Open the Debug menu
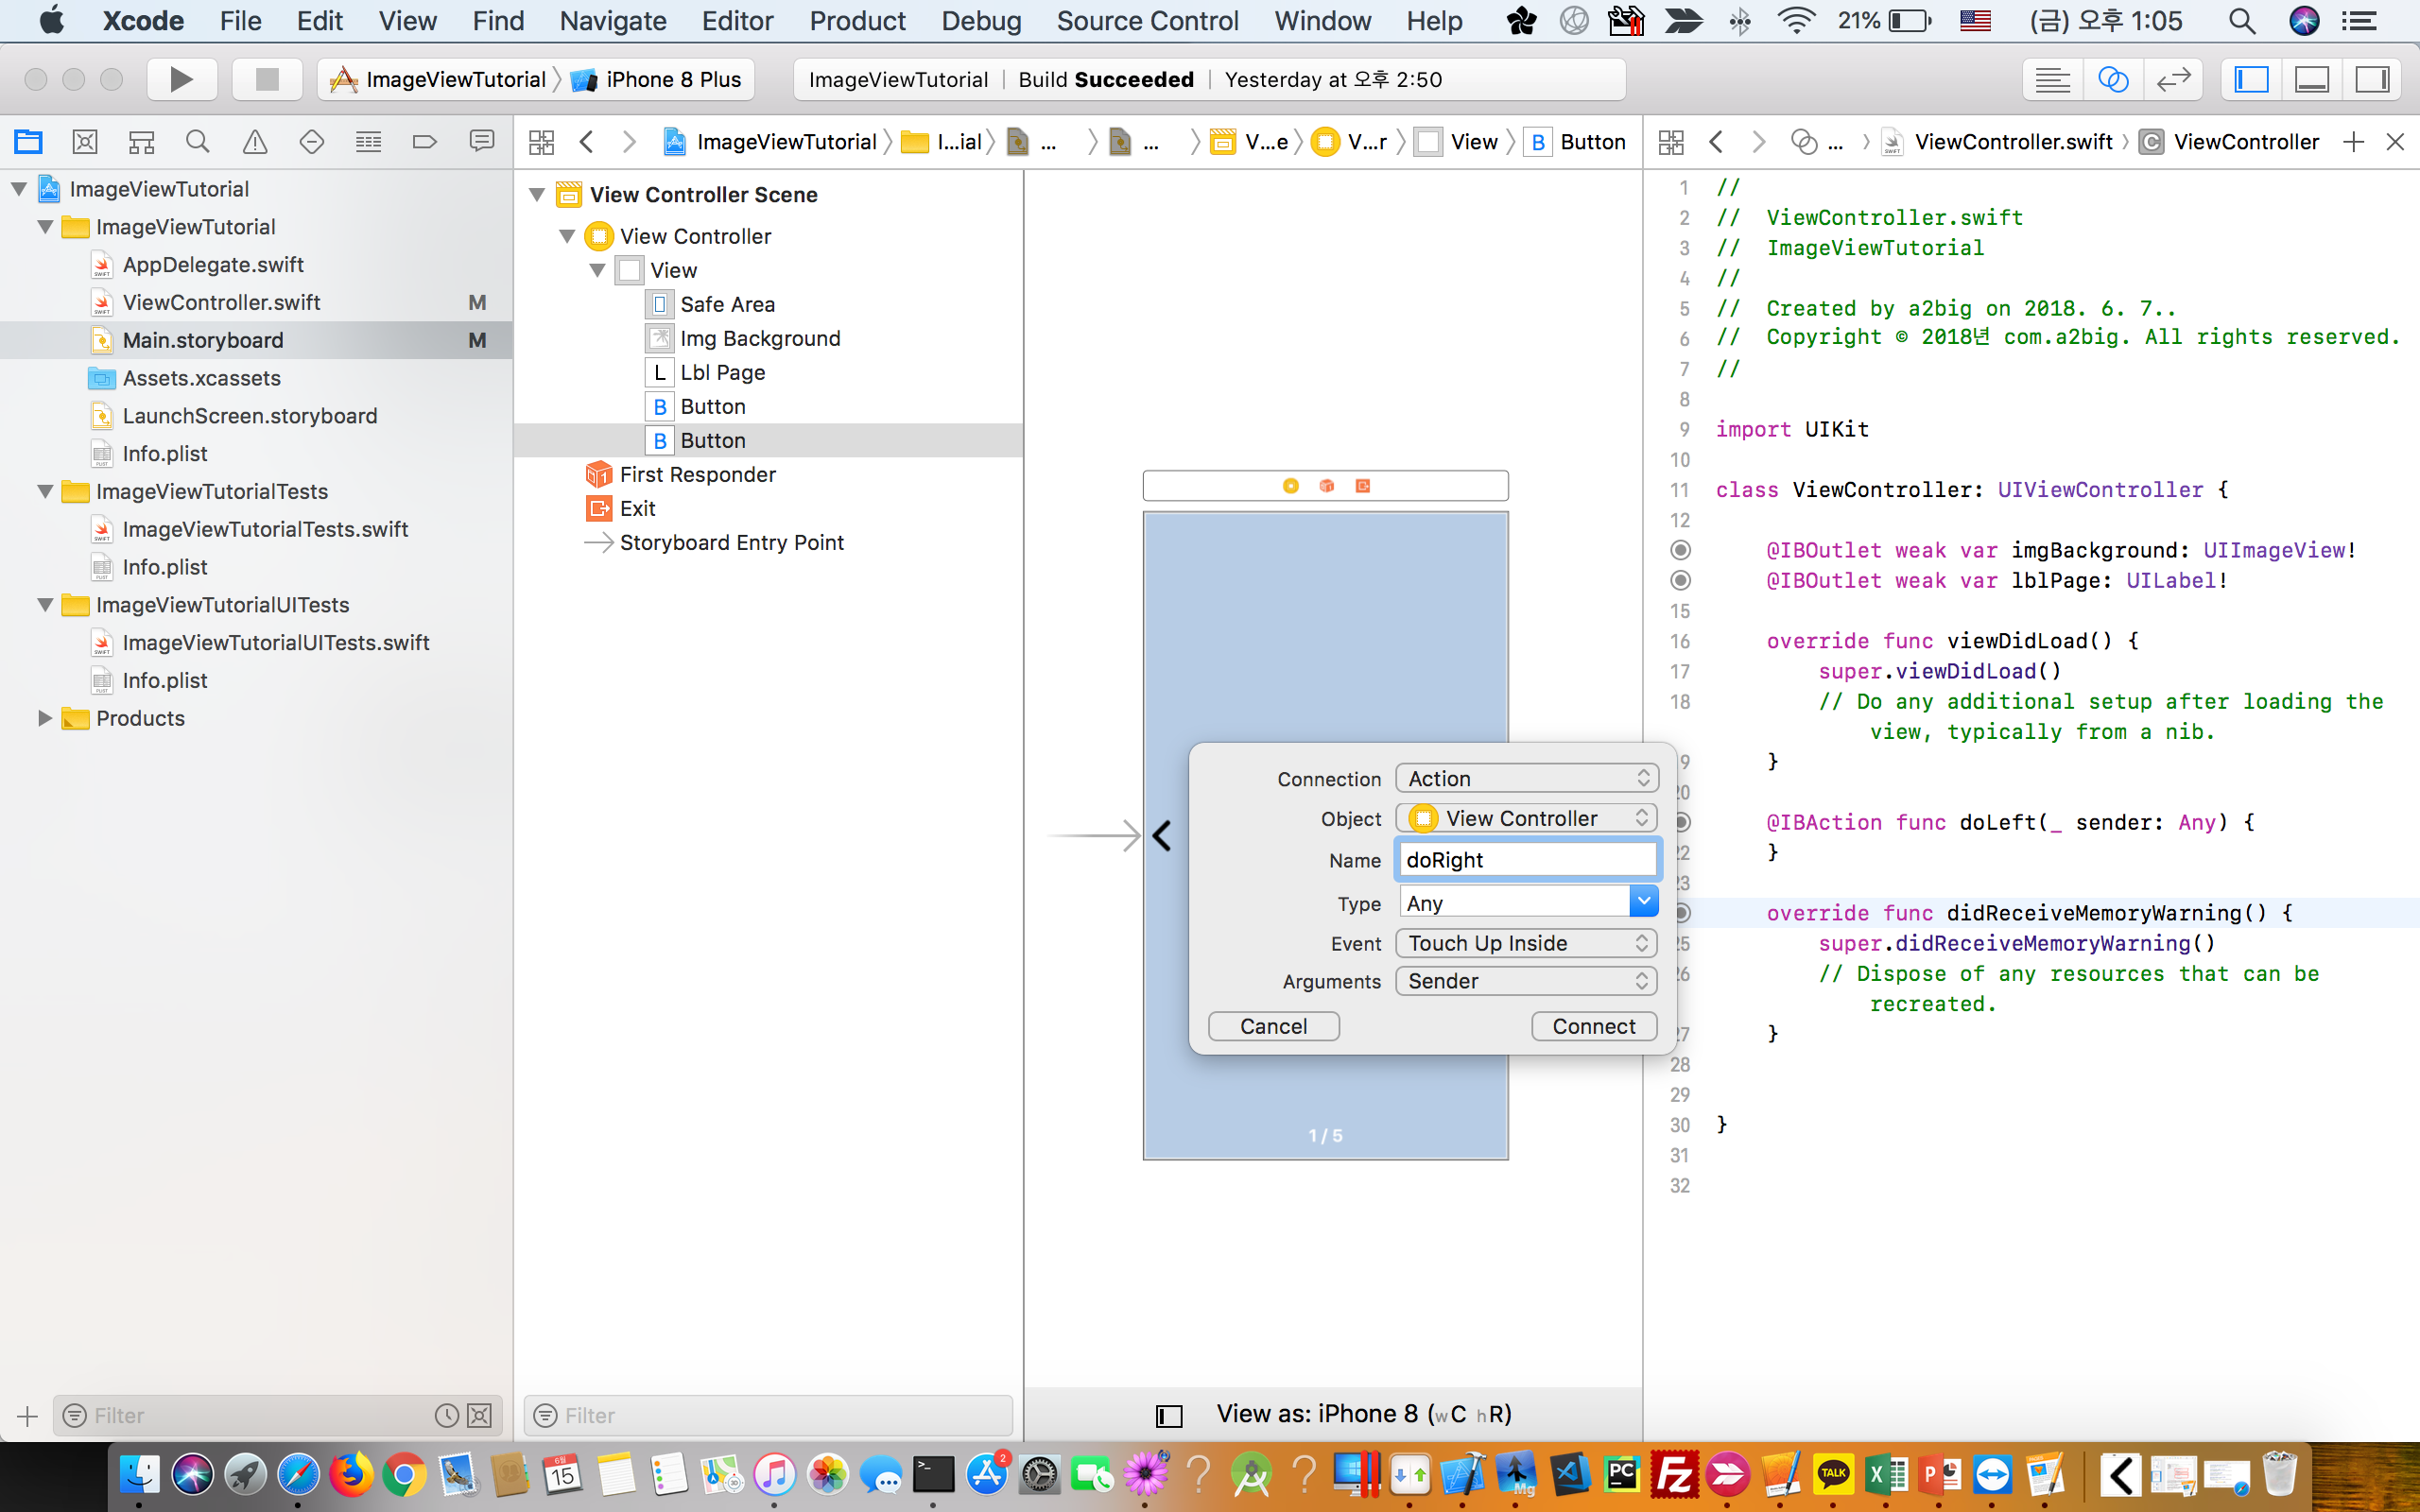This screenshot has height=1512, width=2420. tap(981, 20)
